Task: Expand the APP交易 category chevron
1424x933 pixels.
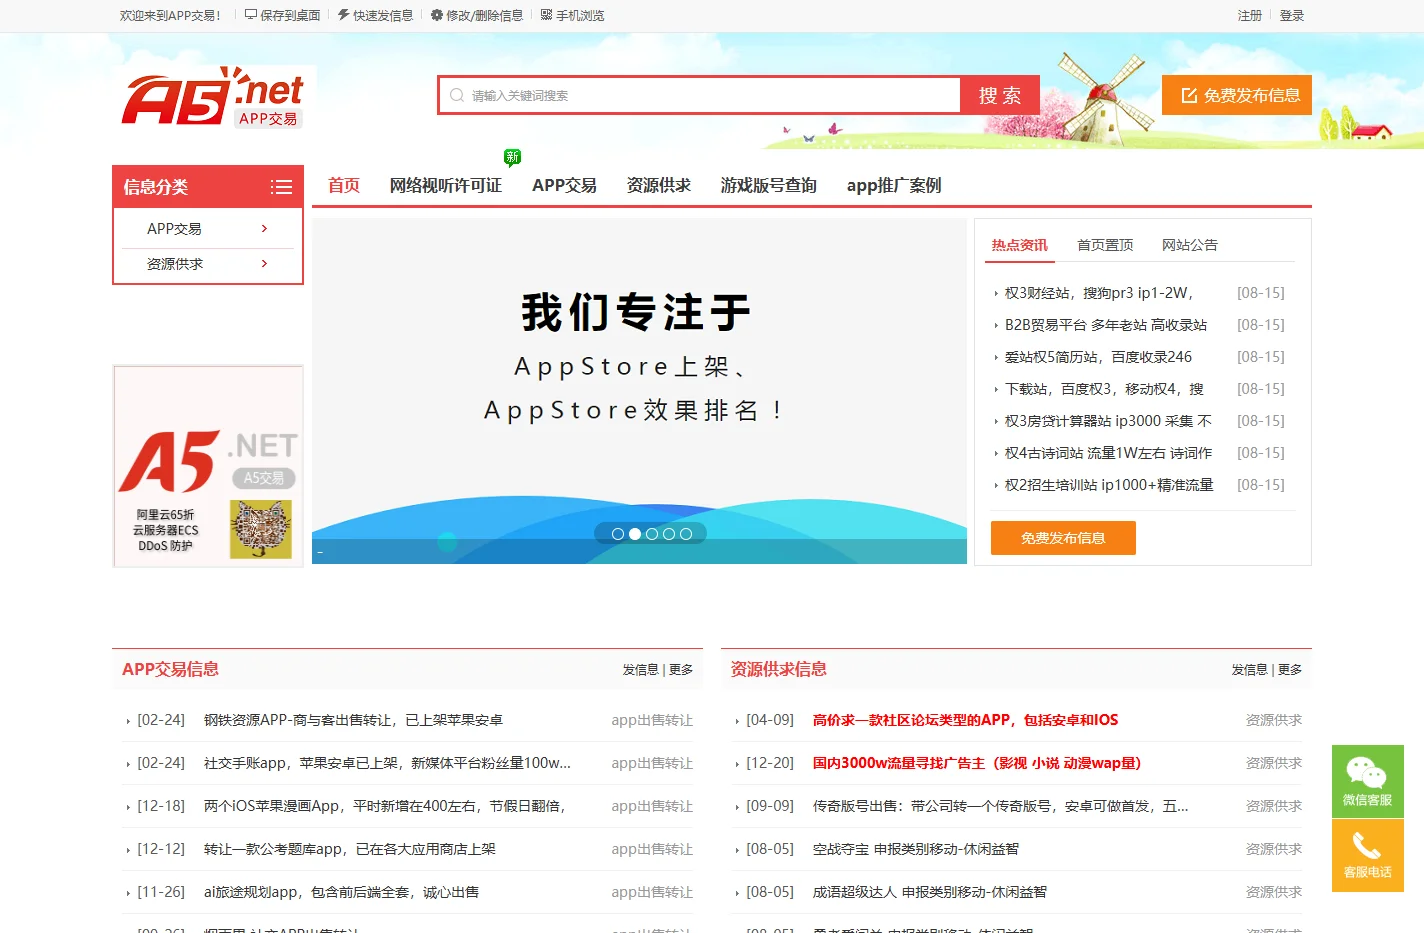Action: point(264,229)
